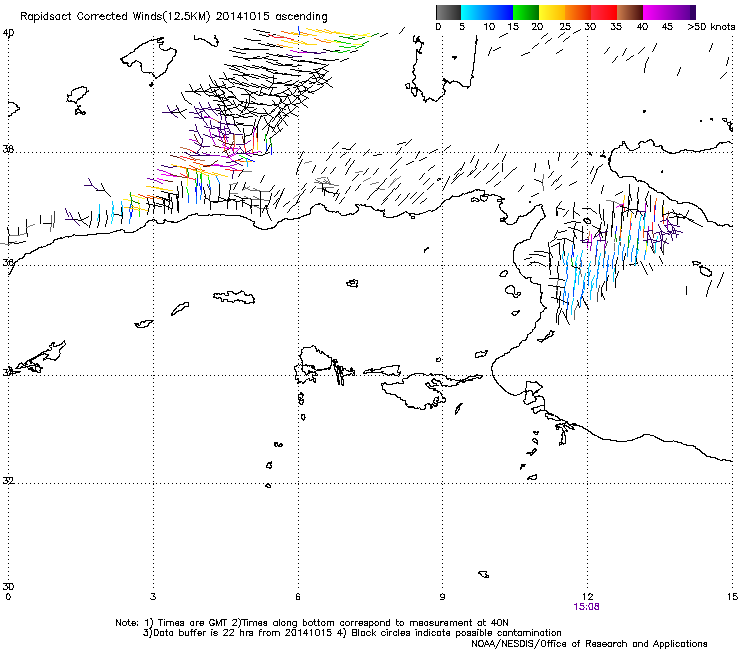Click the latitude label 38 on left axis
This screenshot has width=740, height=650.
[8, 149]
